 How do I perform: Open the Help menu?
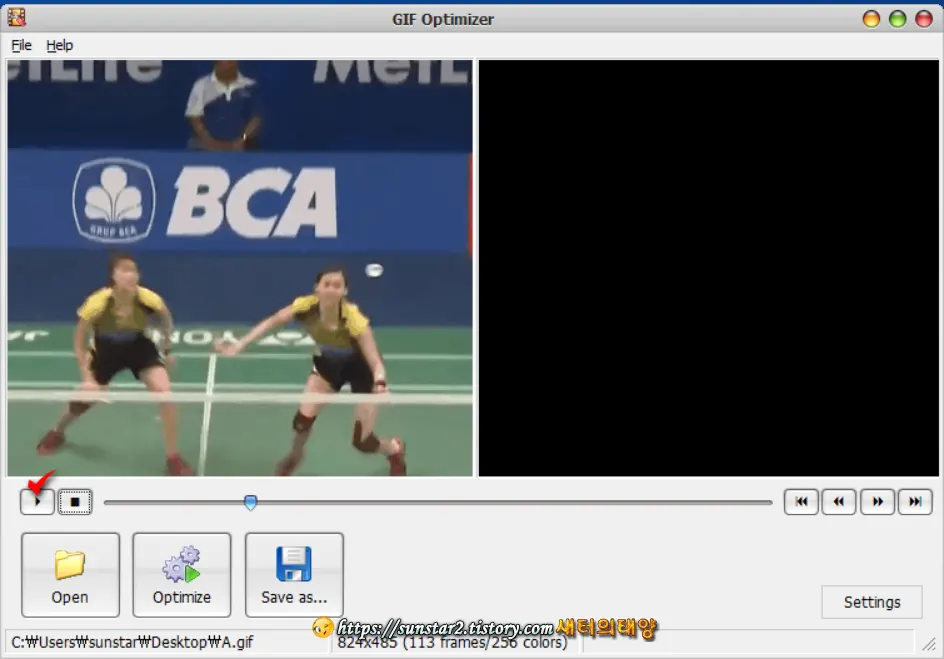(59, 45)
